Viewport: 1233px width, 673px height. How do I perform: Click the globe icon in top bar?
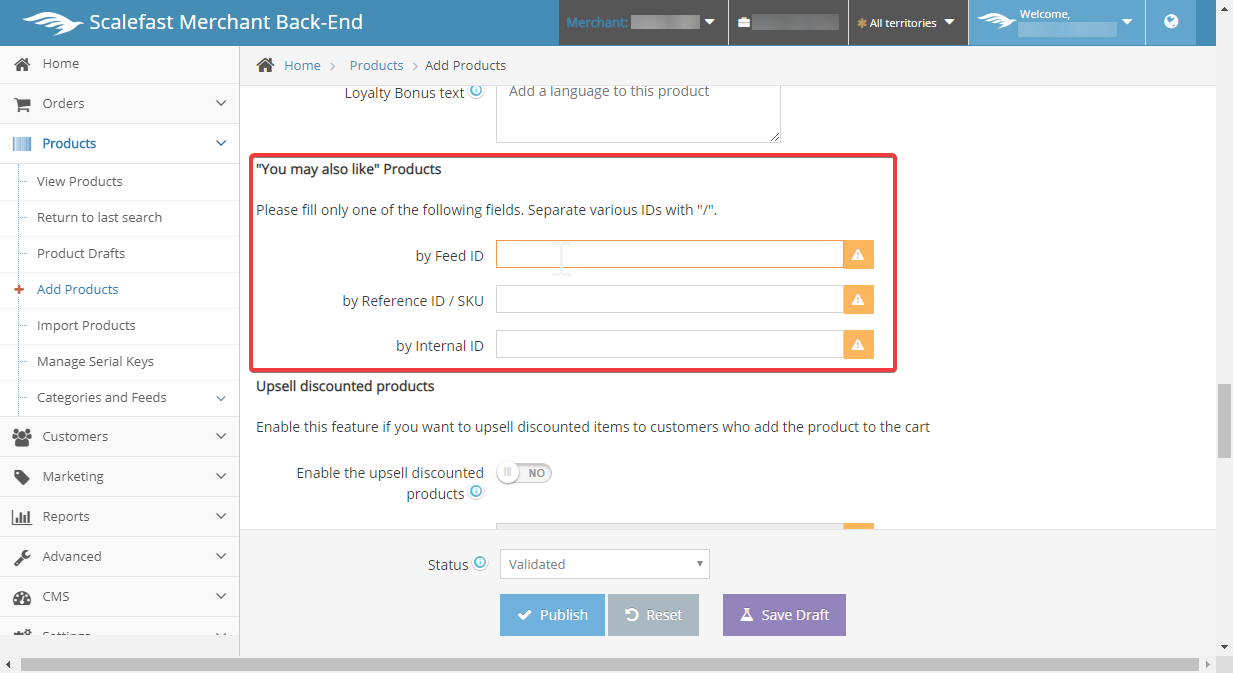1171,22
